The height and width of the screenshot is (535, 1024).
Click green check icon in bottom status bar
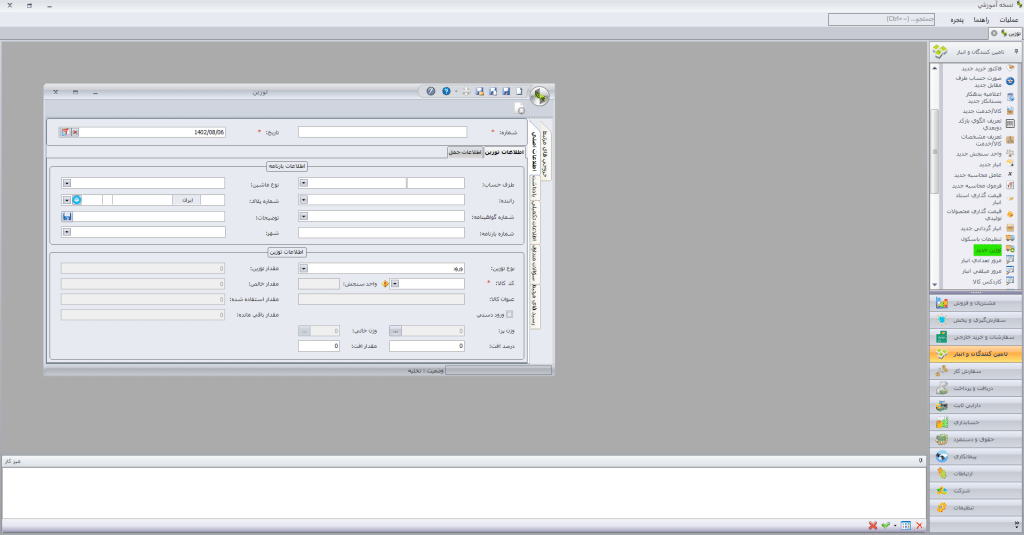click(x=886, y=525)
